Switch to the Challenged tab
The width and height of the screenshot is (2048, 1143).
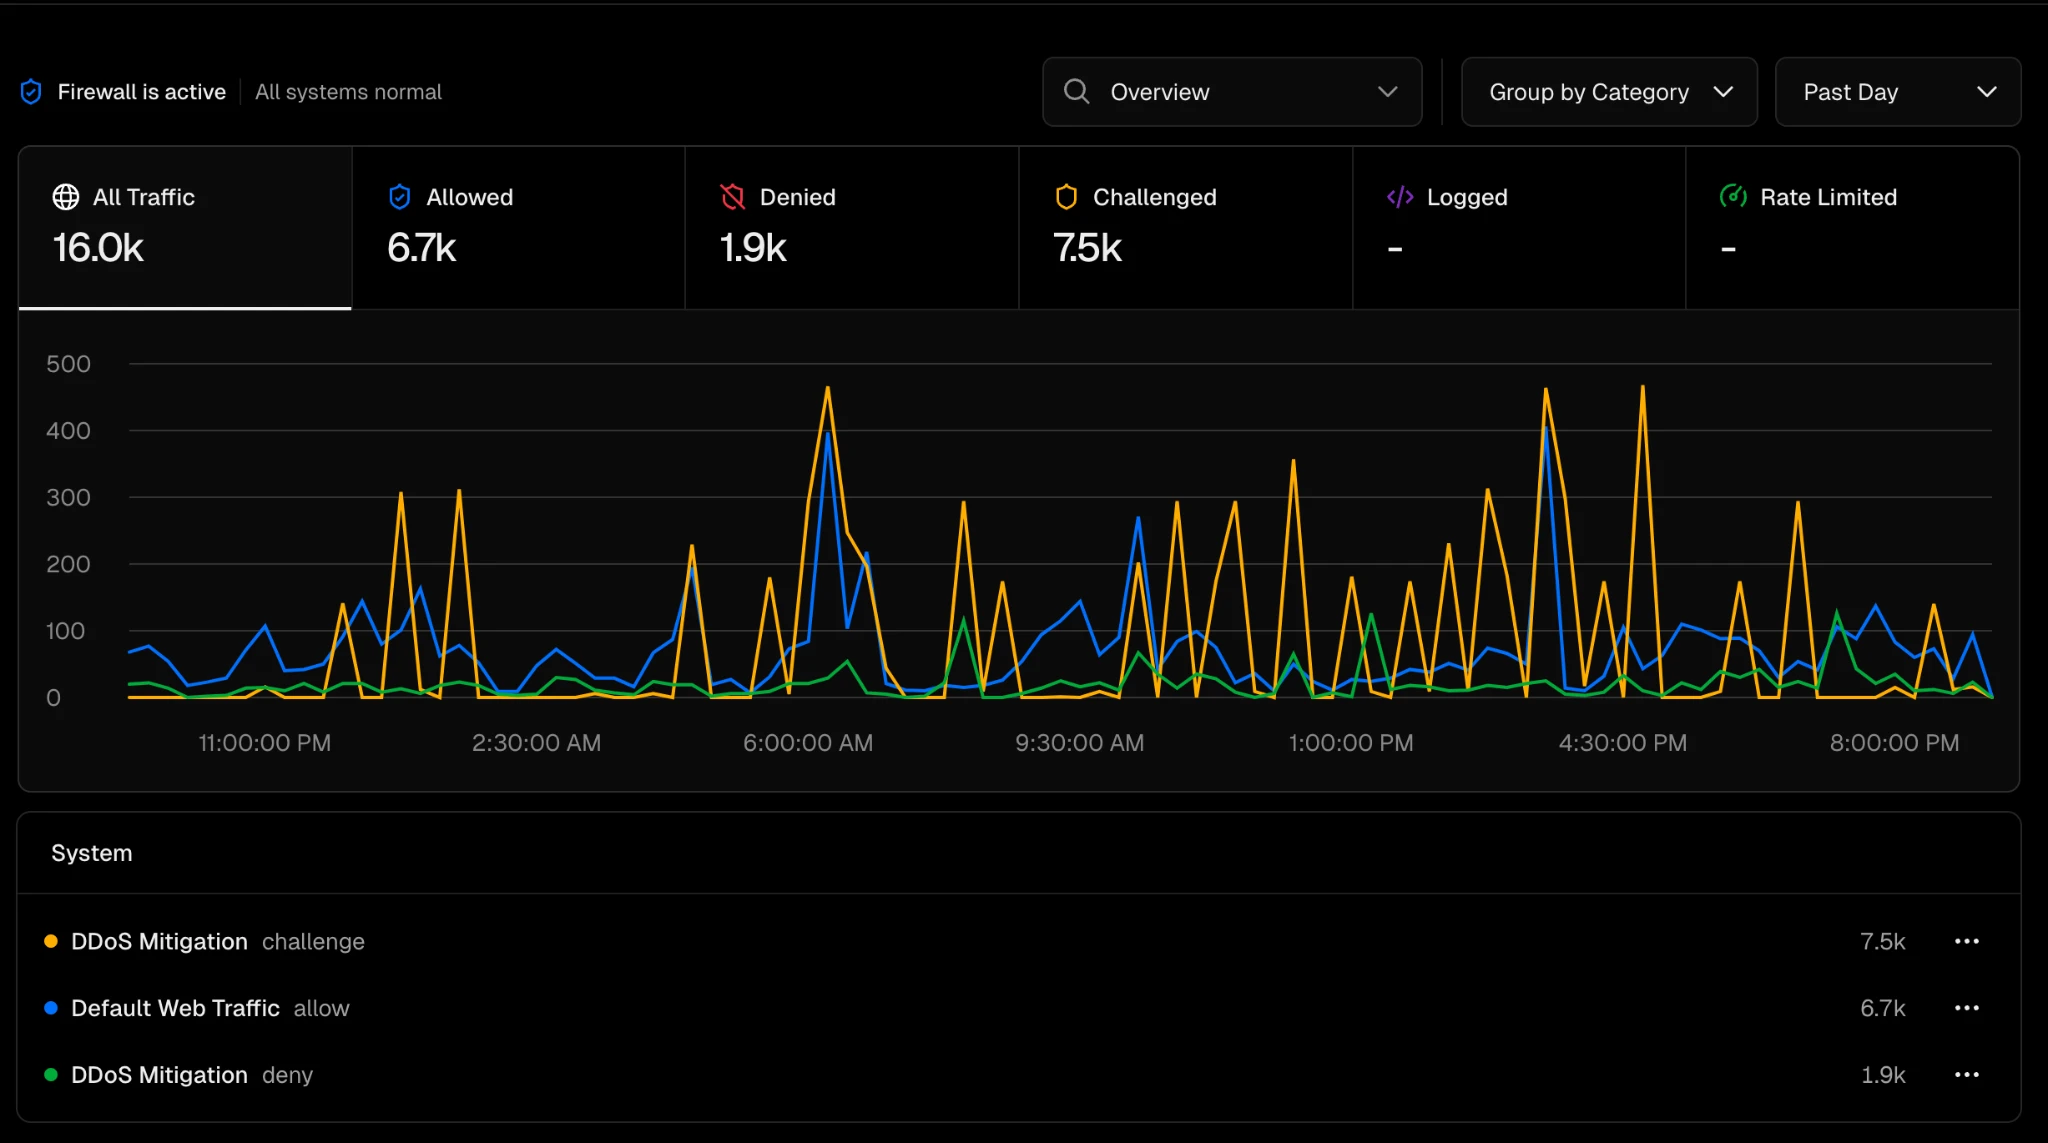1185,228
